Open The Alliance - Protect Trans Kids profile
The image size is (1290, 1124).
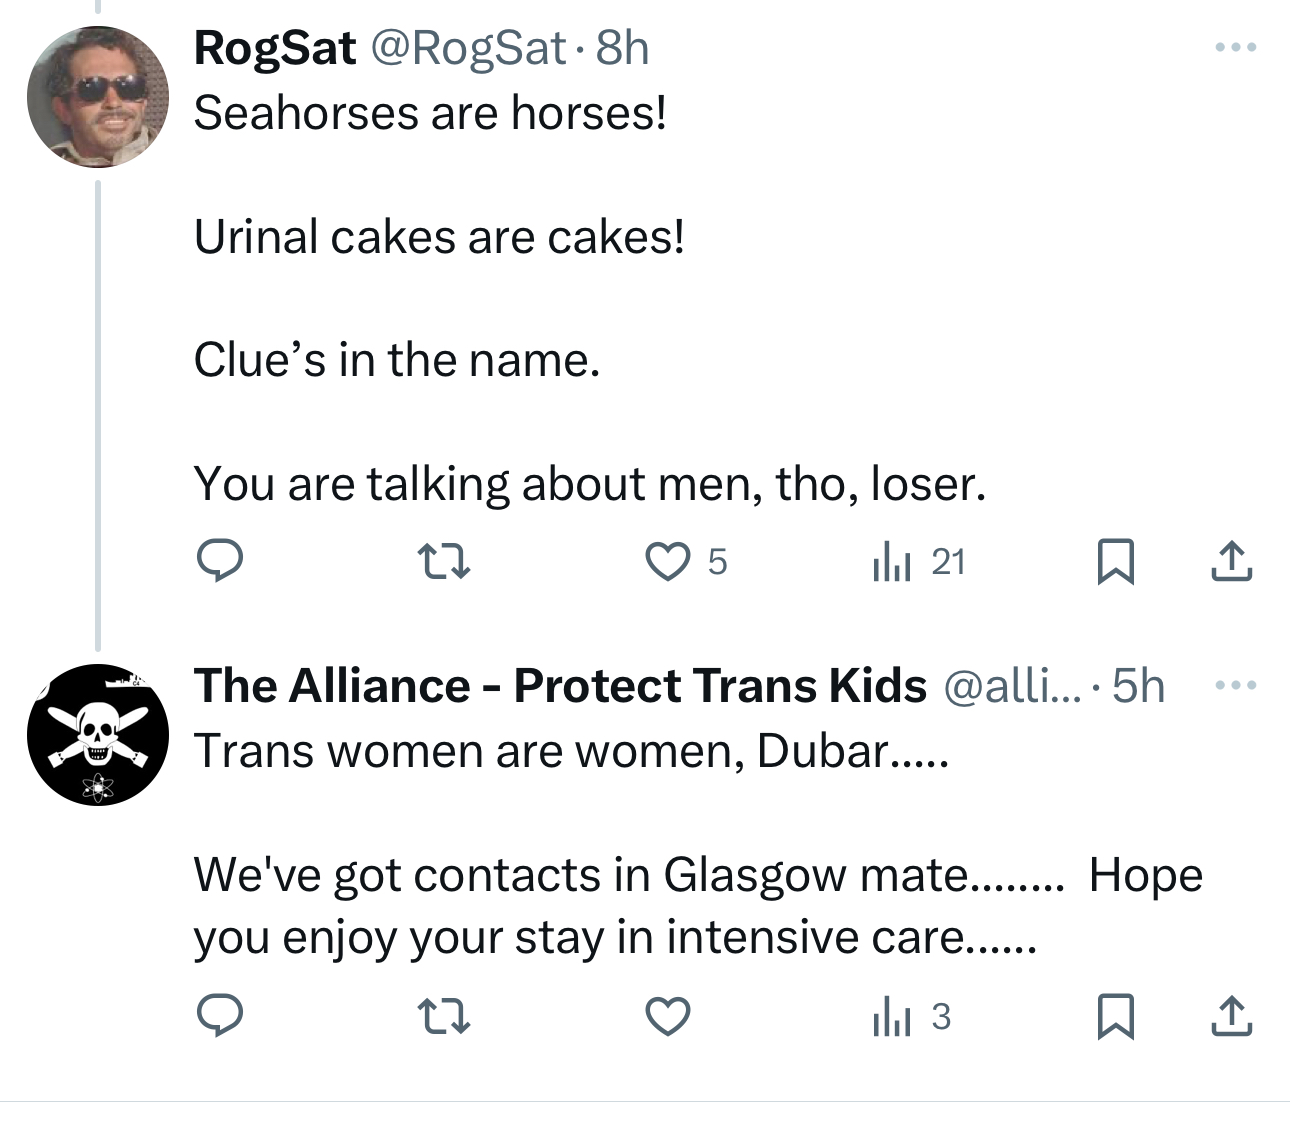point(560,686)
